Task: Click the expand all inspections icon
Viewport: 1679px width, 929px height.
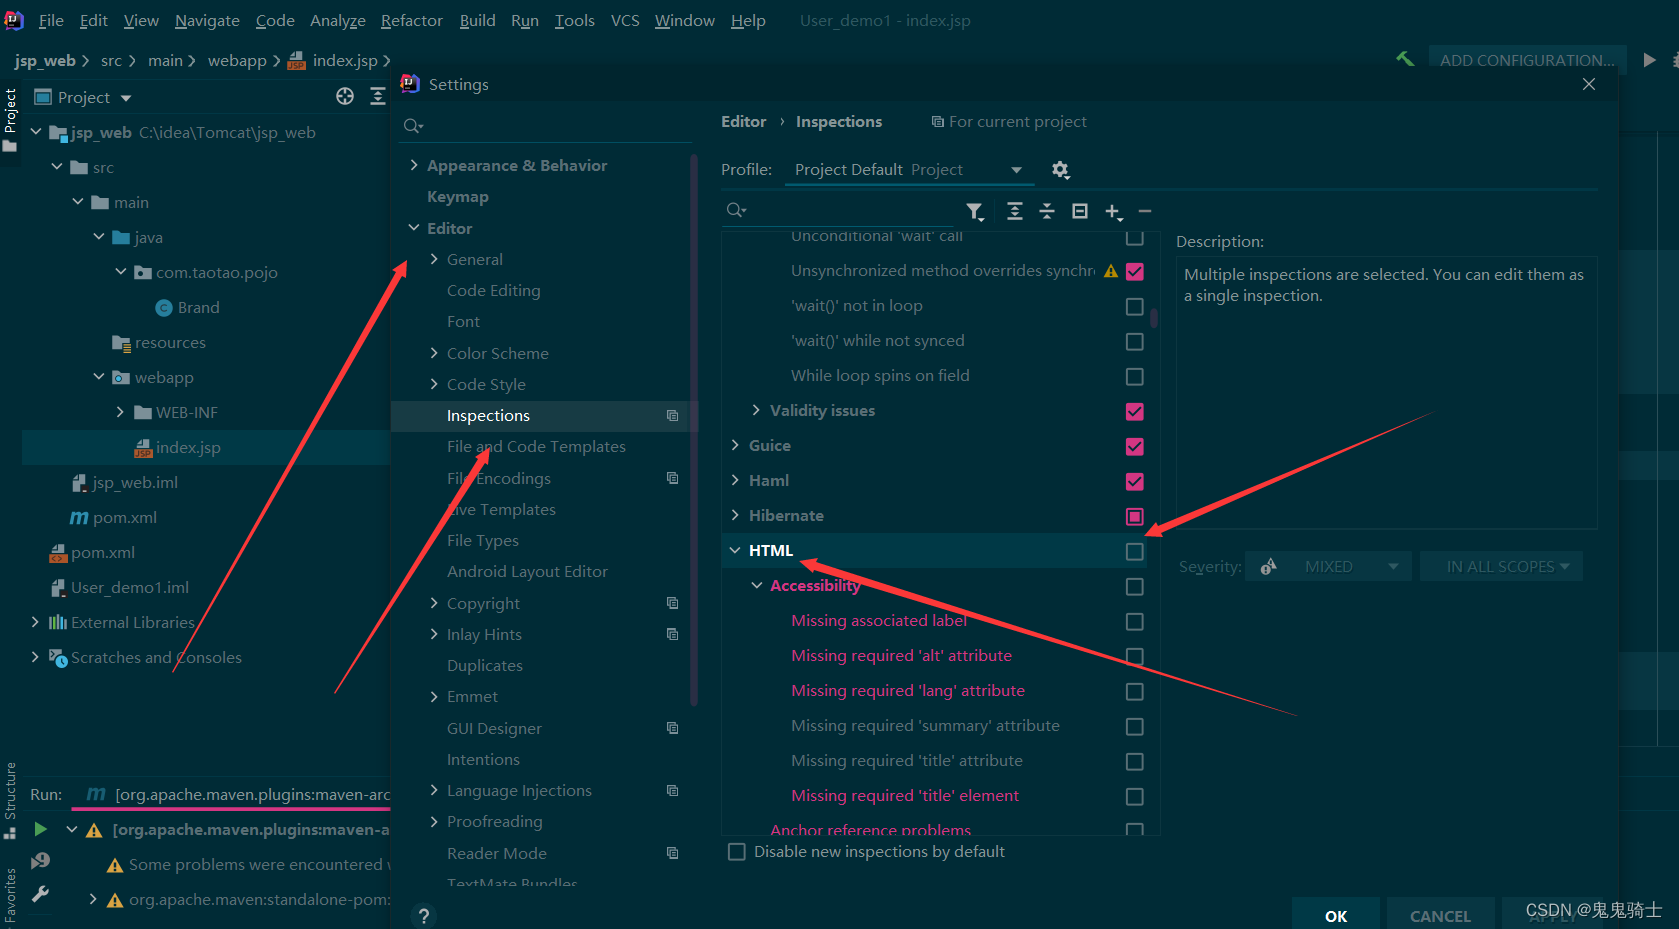Action: (1014, 211)
